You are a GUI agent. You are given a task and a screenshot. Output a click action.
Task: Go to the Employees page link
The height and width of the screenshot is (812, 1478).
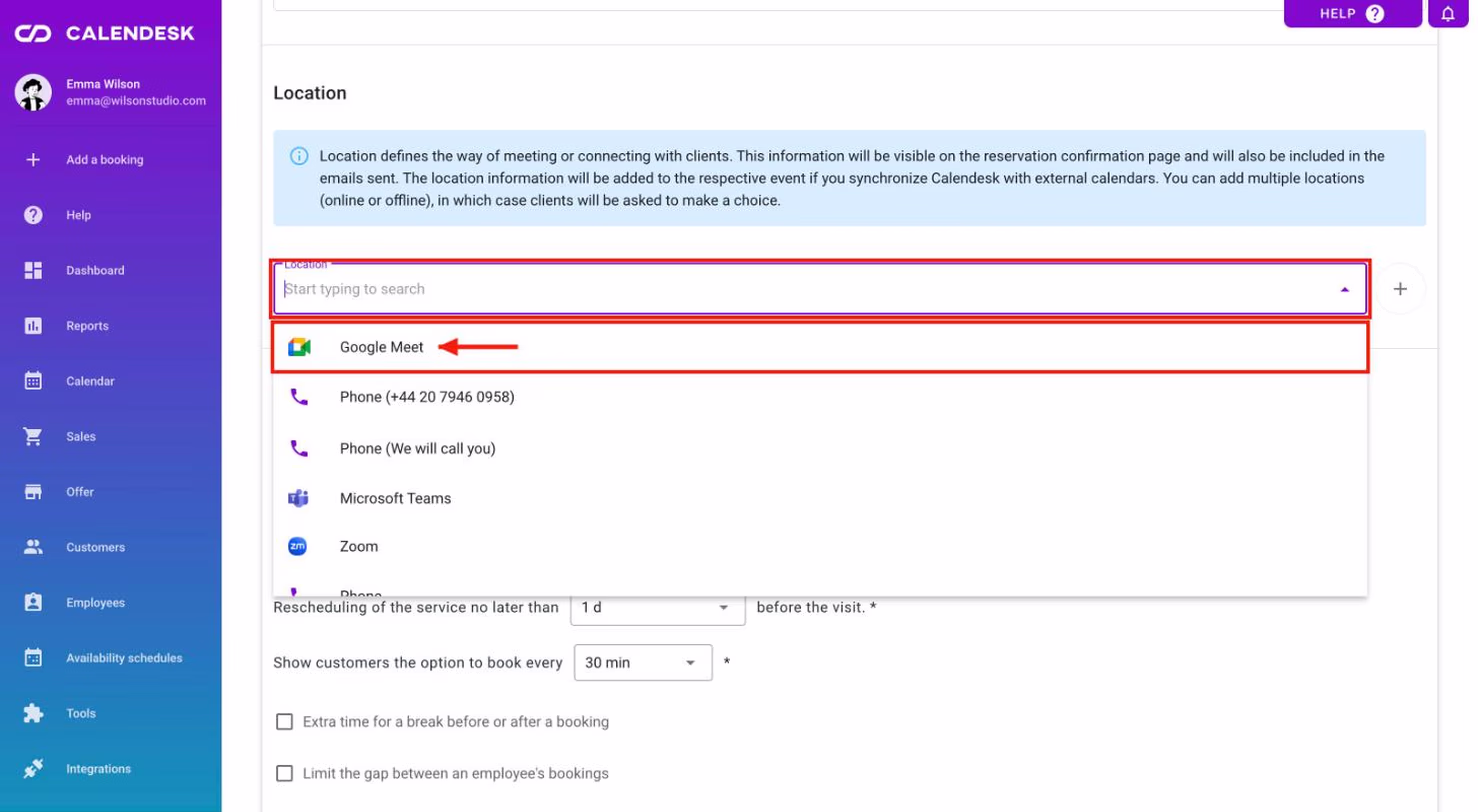point(96,603)
